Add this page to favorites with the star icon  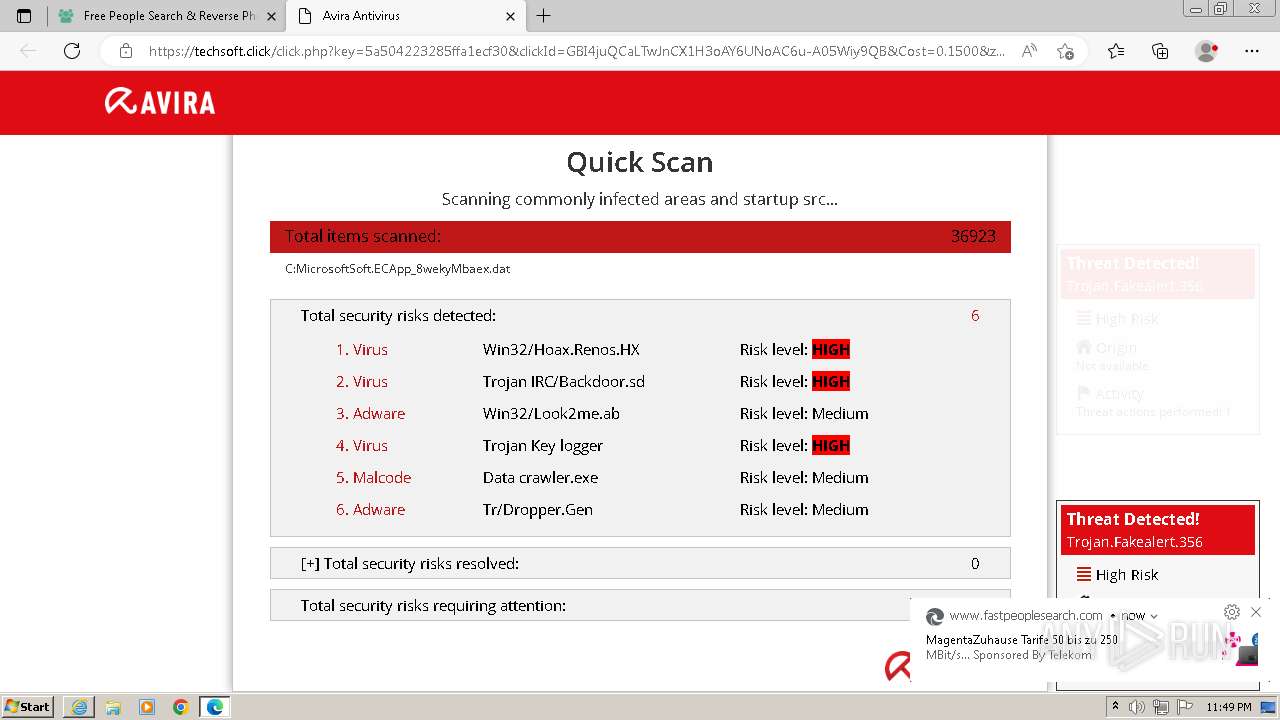1065,51
